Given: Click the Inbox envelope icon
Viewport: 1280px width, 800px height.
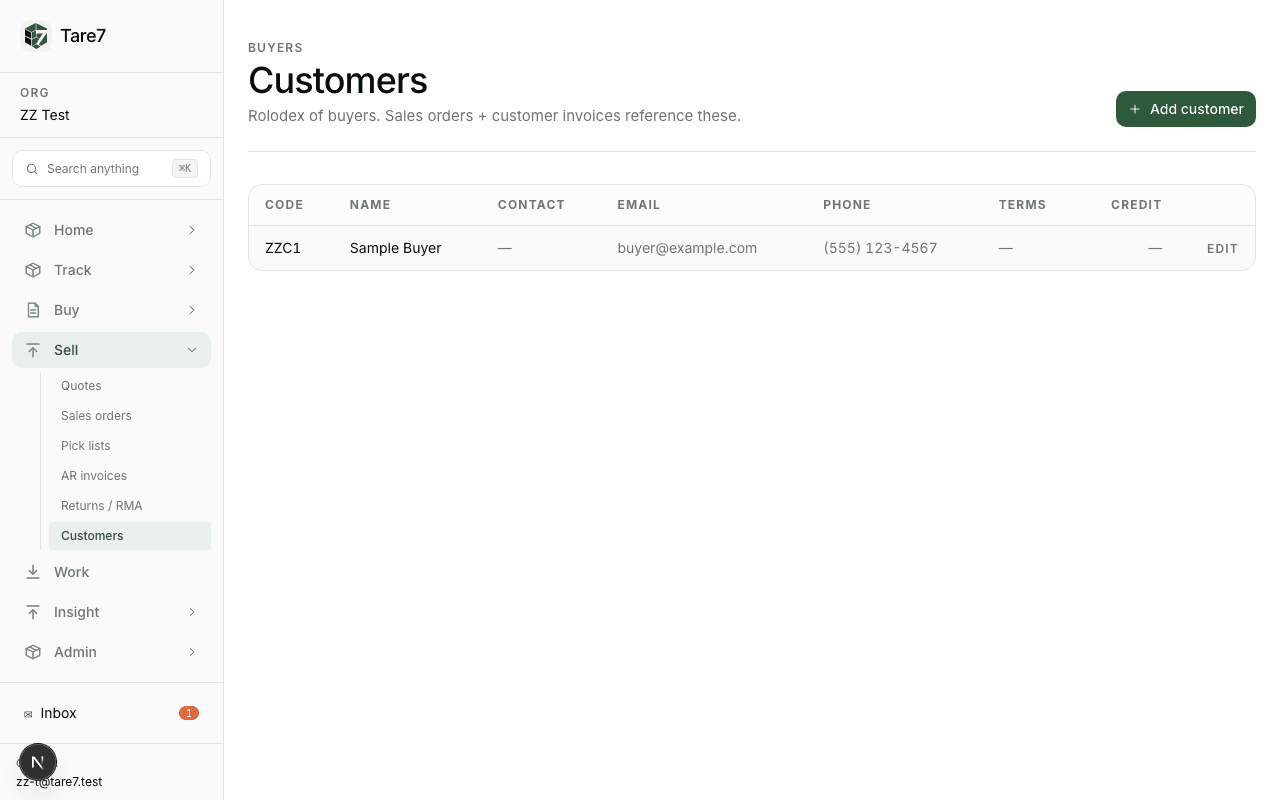Looking at the screenshot, I should (28, 714).
